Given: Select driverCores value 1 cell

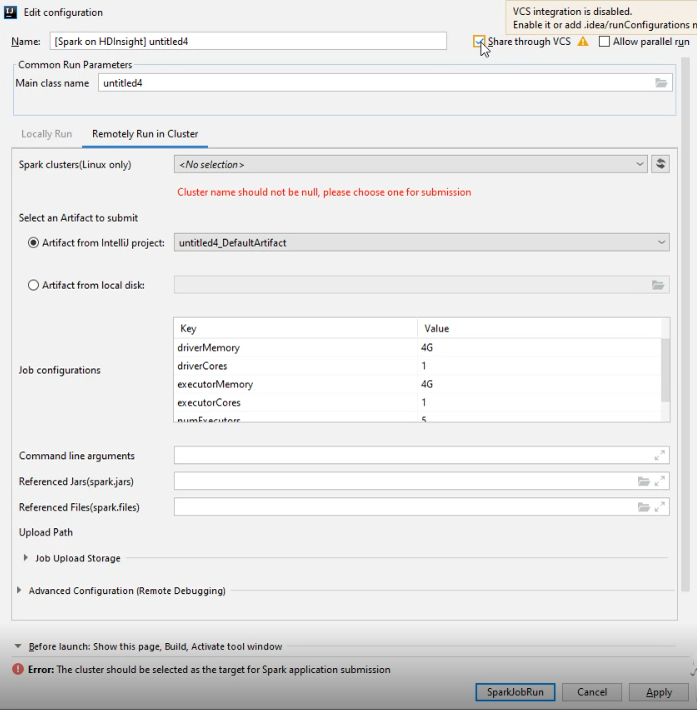Looking at the screenshot, I should pos(539,366).
